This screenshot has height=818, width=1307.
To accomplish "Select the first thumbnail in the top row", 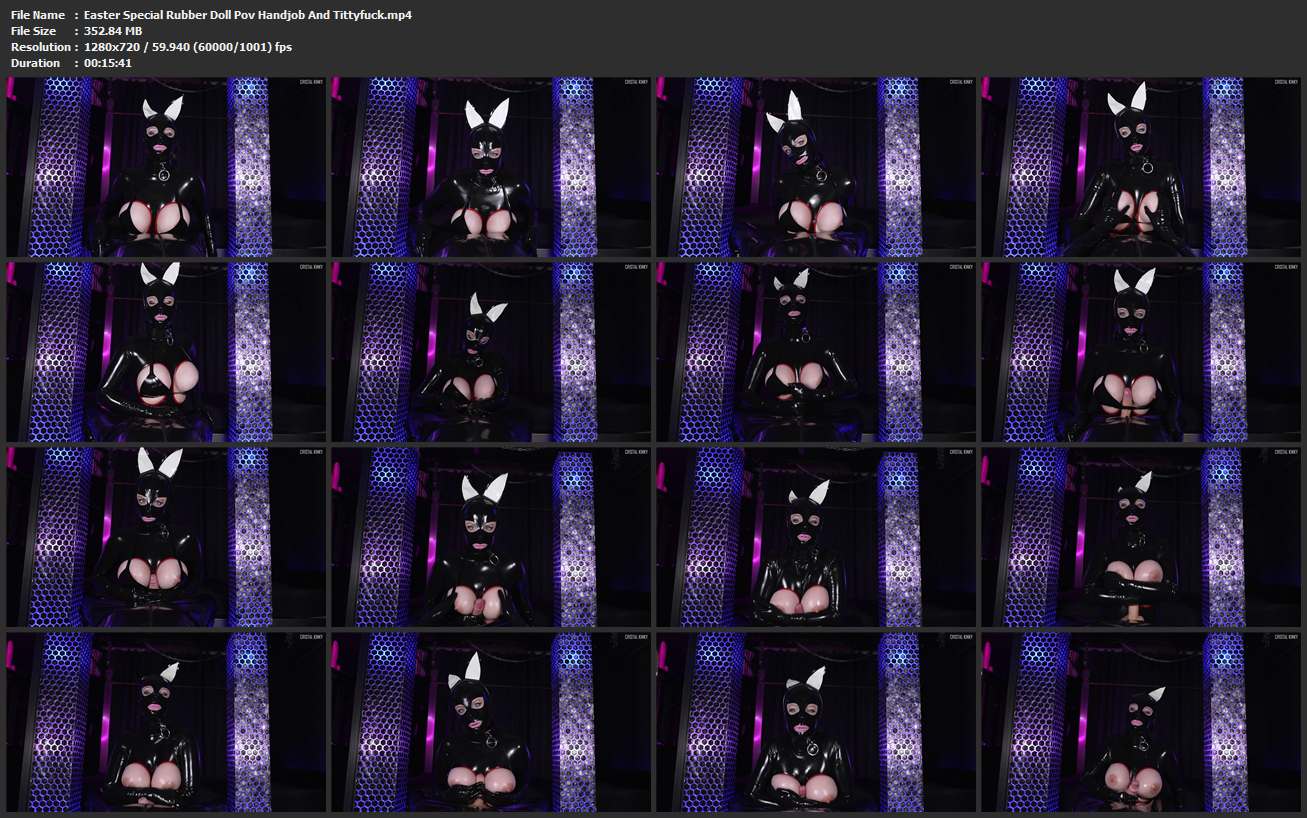I will point(166,167).
